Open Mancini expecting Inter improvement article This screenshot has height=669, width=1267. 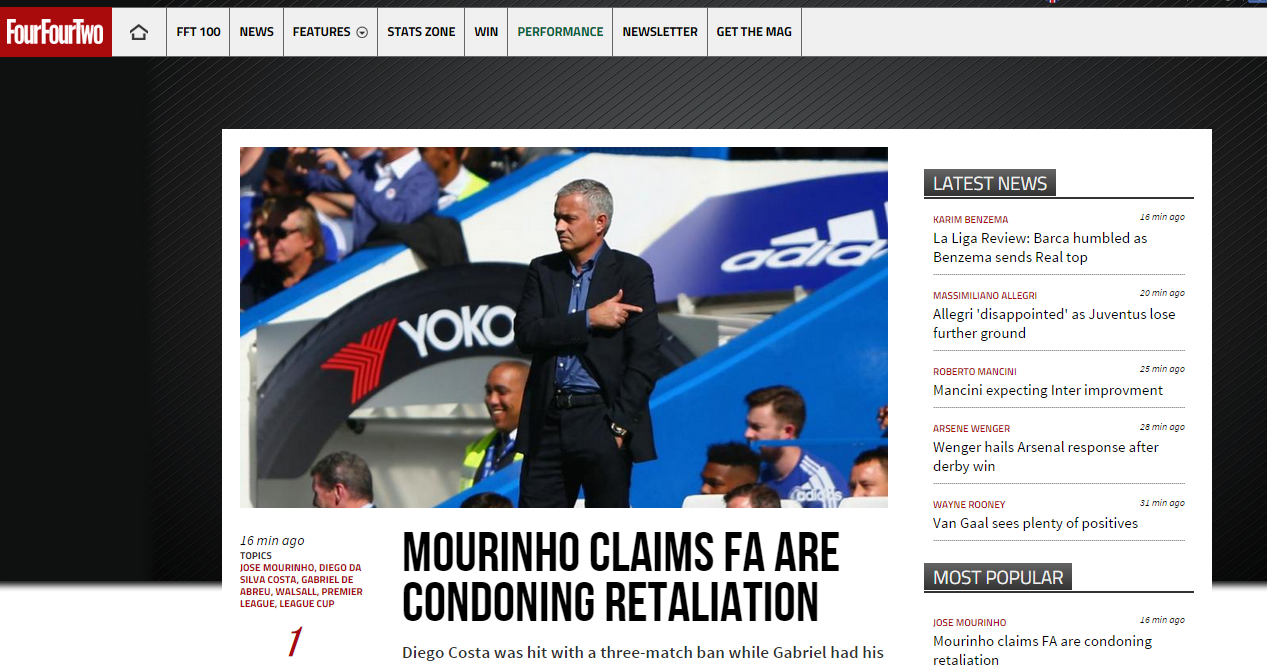(1048, 390)
